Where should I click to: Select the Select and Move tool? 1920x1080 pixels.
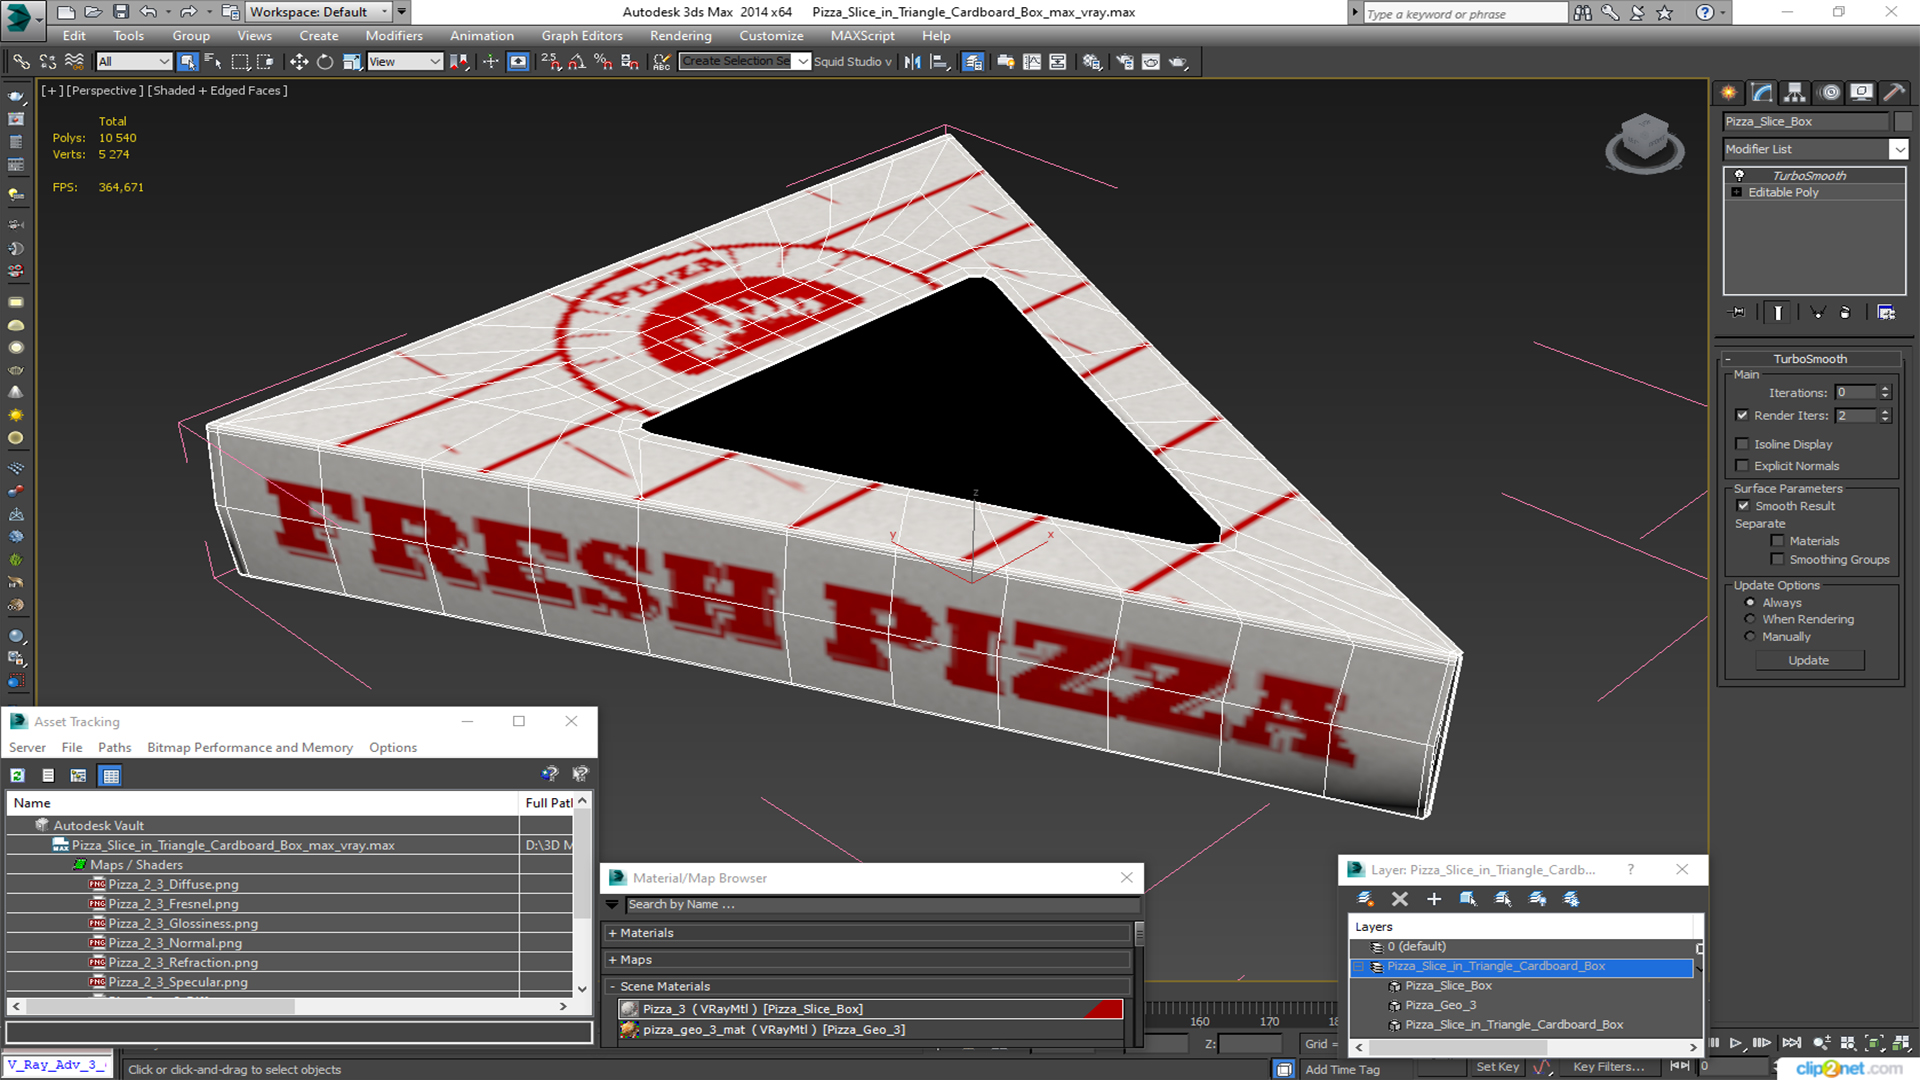pyautogui.click(x=298, y=62)
